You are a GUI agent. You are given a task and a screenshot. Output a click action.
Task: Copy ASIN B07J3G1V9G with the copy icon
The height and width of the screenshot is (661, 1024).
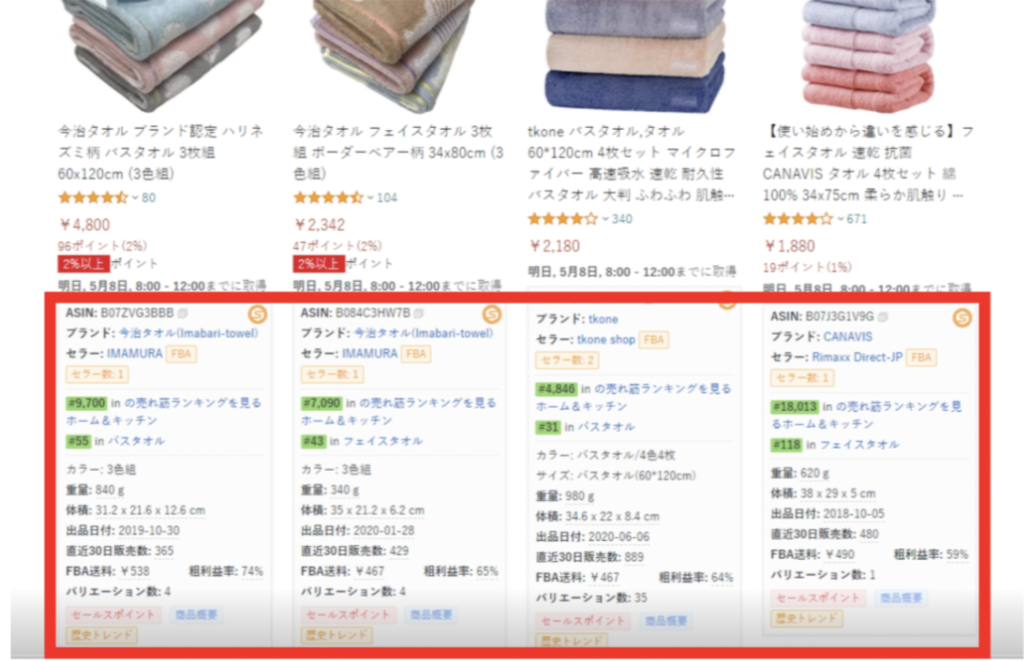click(883, 317)
